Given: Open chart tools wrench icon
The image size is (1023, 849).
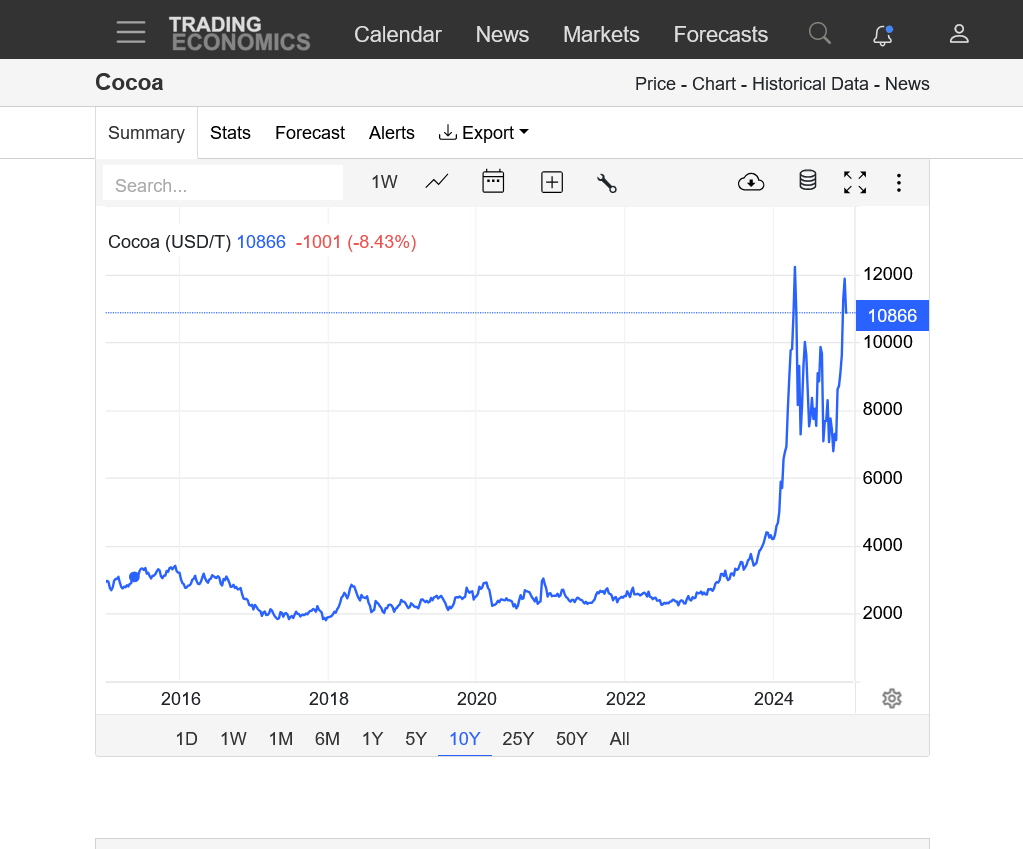Looking at the screenshot, I should coord(607,183).
